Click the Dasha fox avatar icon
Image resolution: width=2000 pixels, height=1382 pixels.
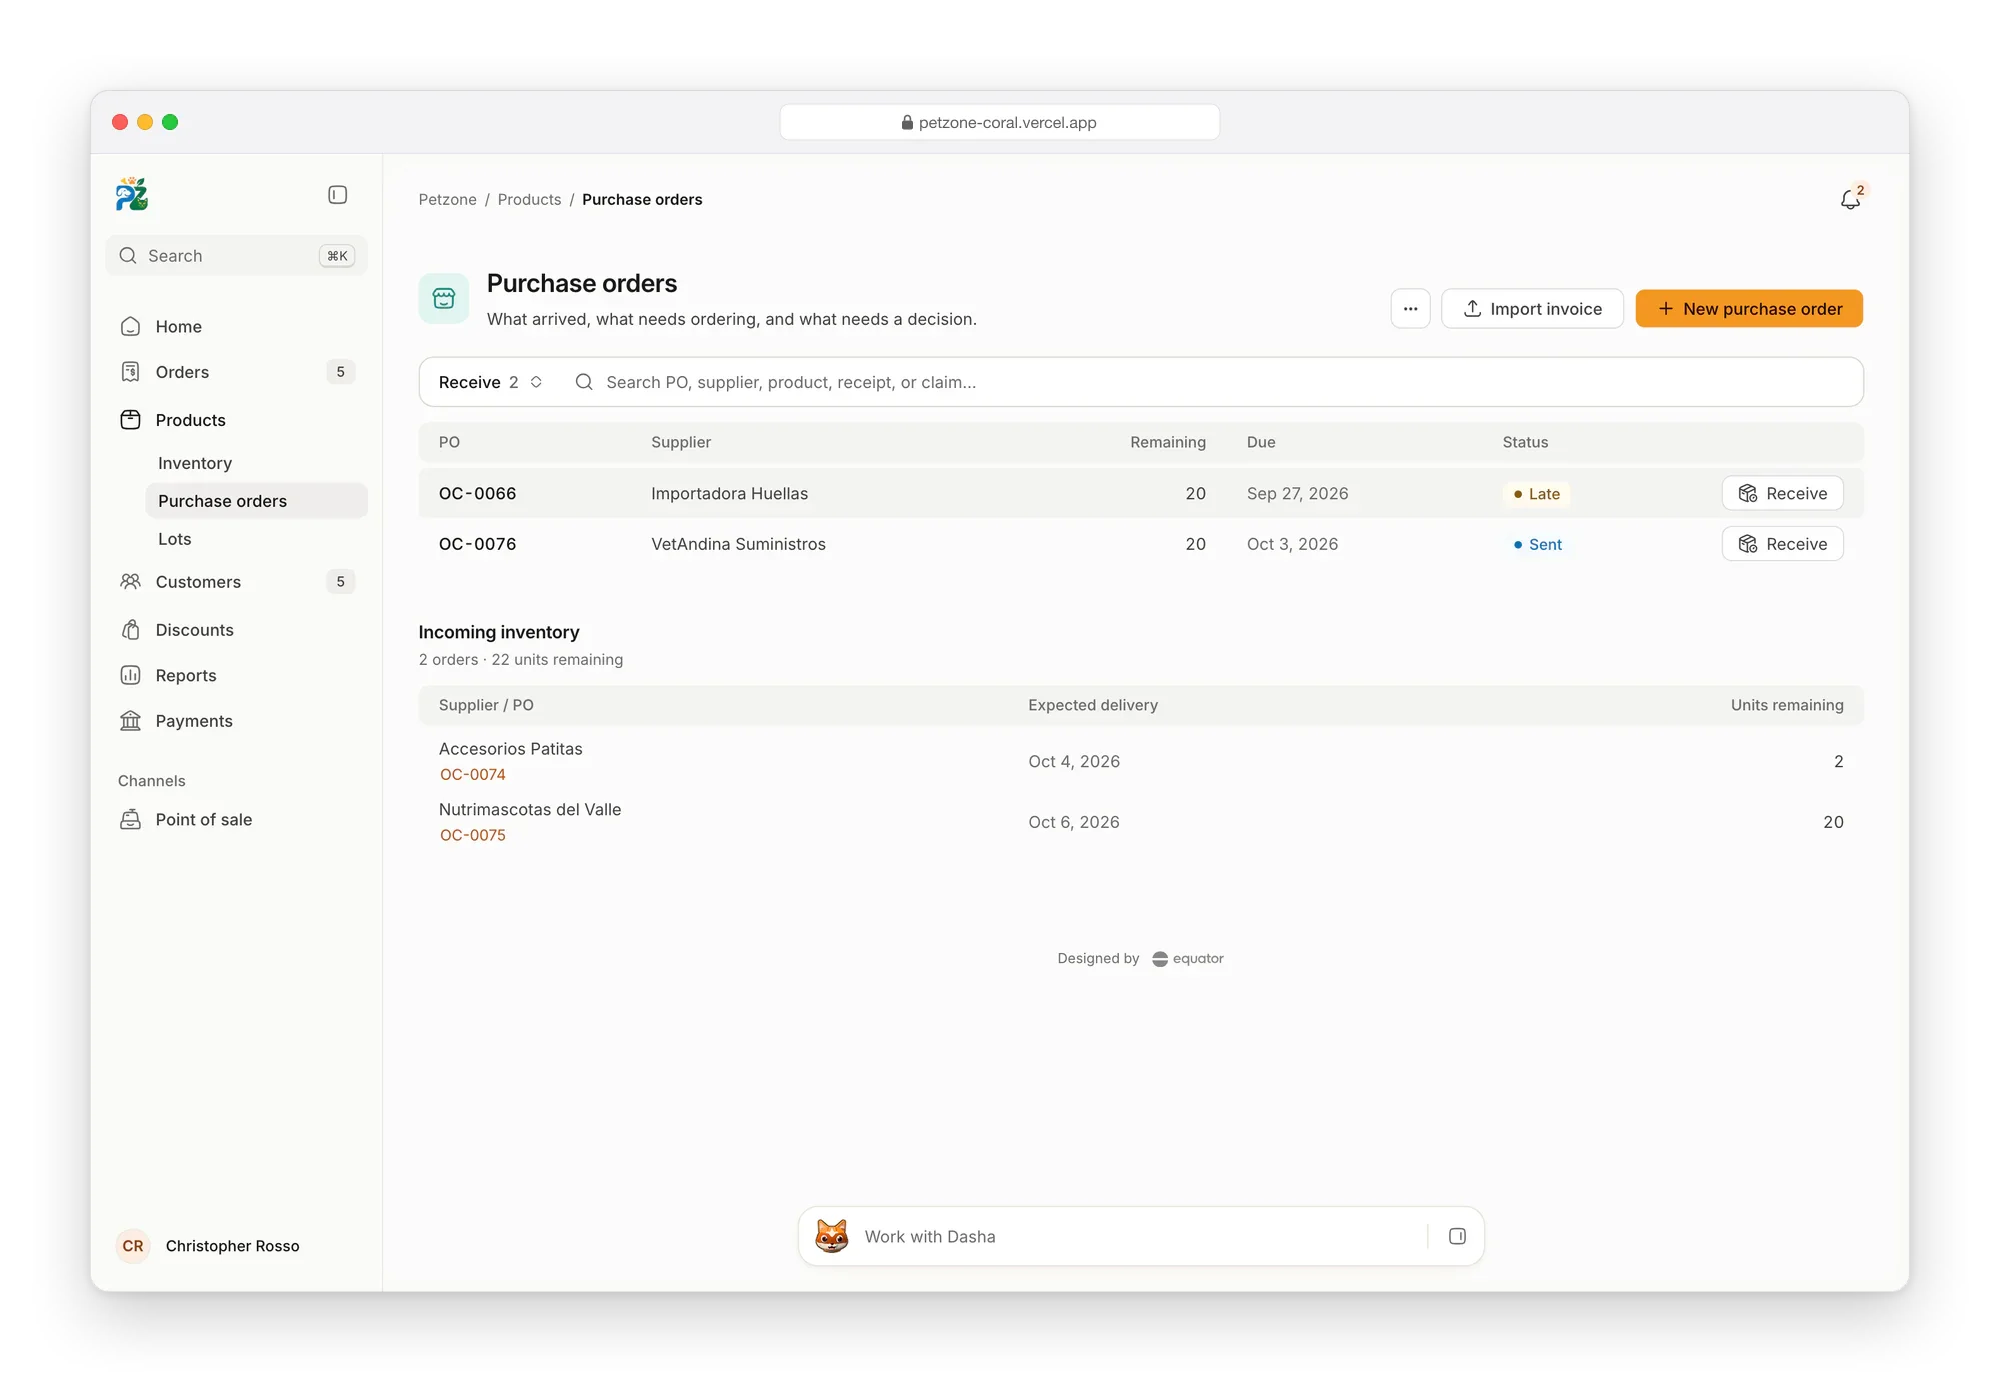pyautogui.click(x=832, y=1236)
